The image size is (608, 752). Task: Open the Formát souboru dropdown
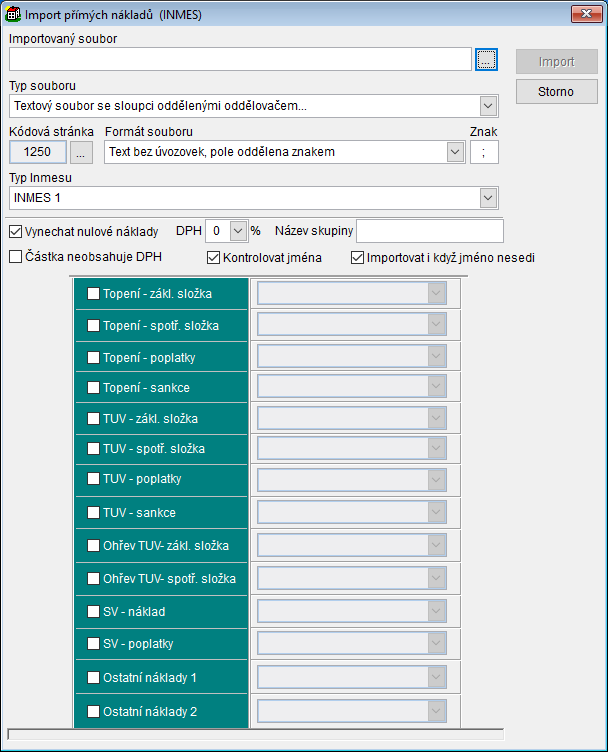tap(455, 152)
